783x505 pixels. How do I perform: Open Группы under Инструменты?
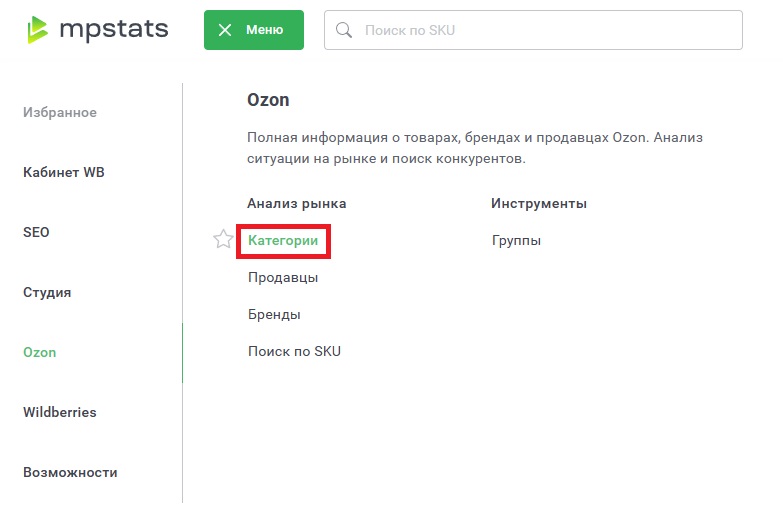[x=516, y=241]
